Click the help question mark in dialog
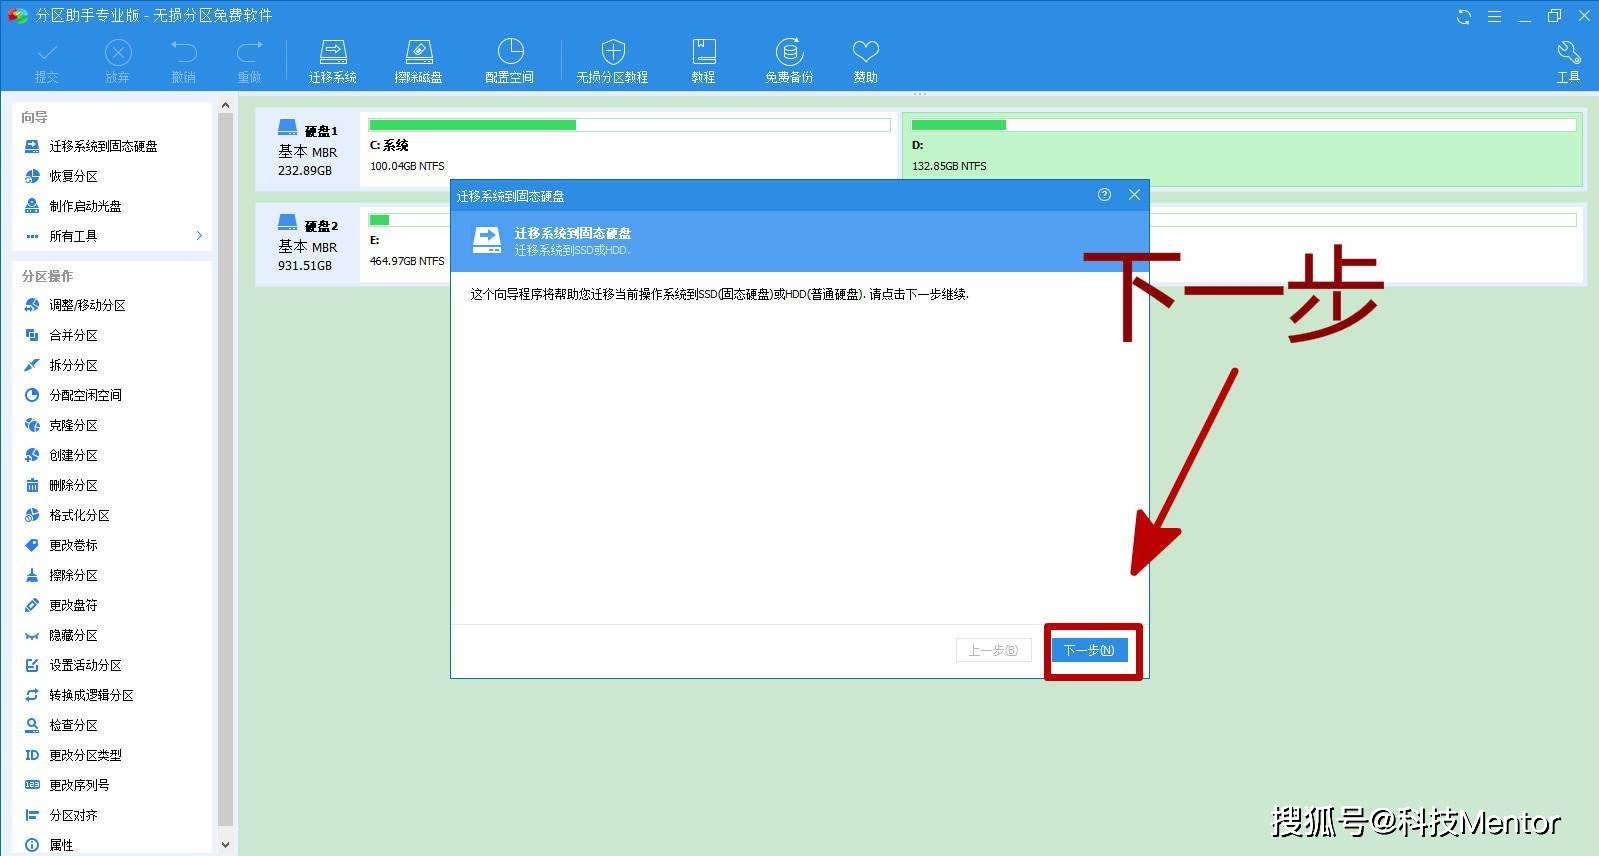Screen dimensions: 1599x856 click(1104, 195)
